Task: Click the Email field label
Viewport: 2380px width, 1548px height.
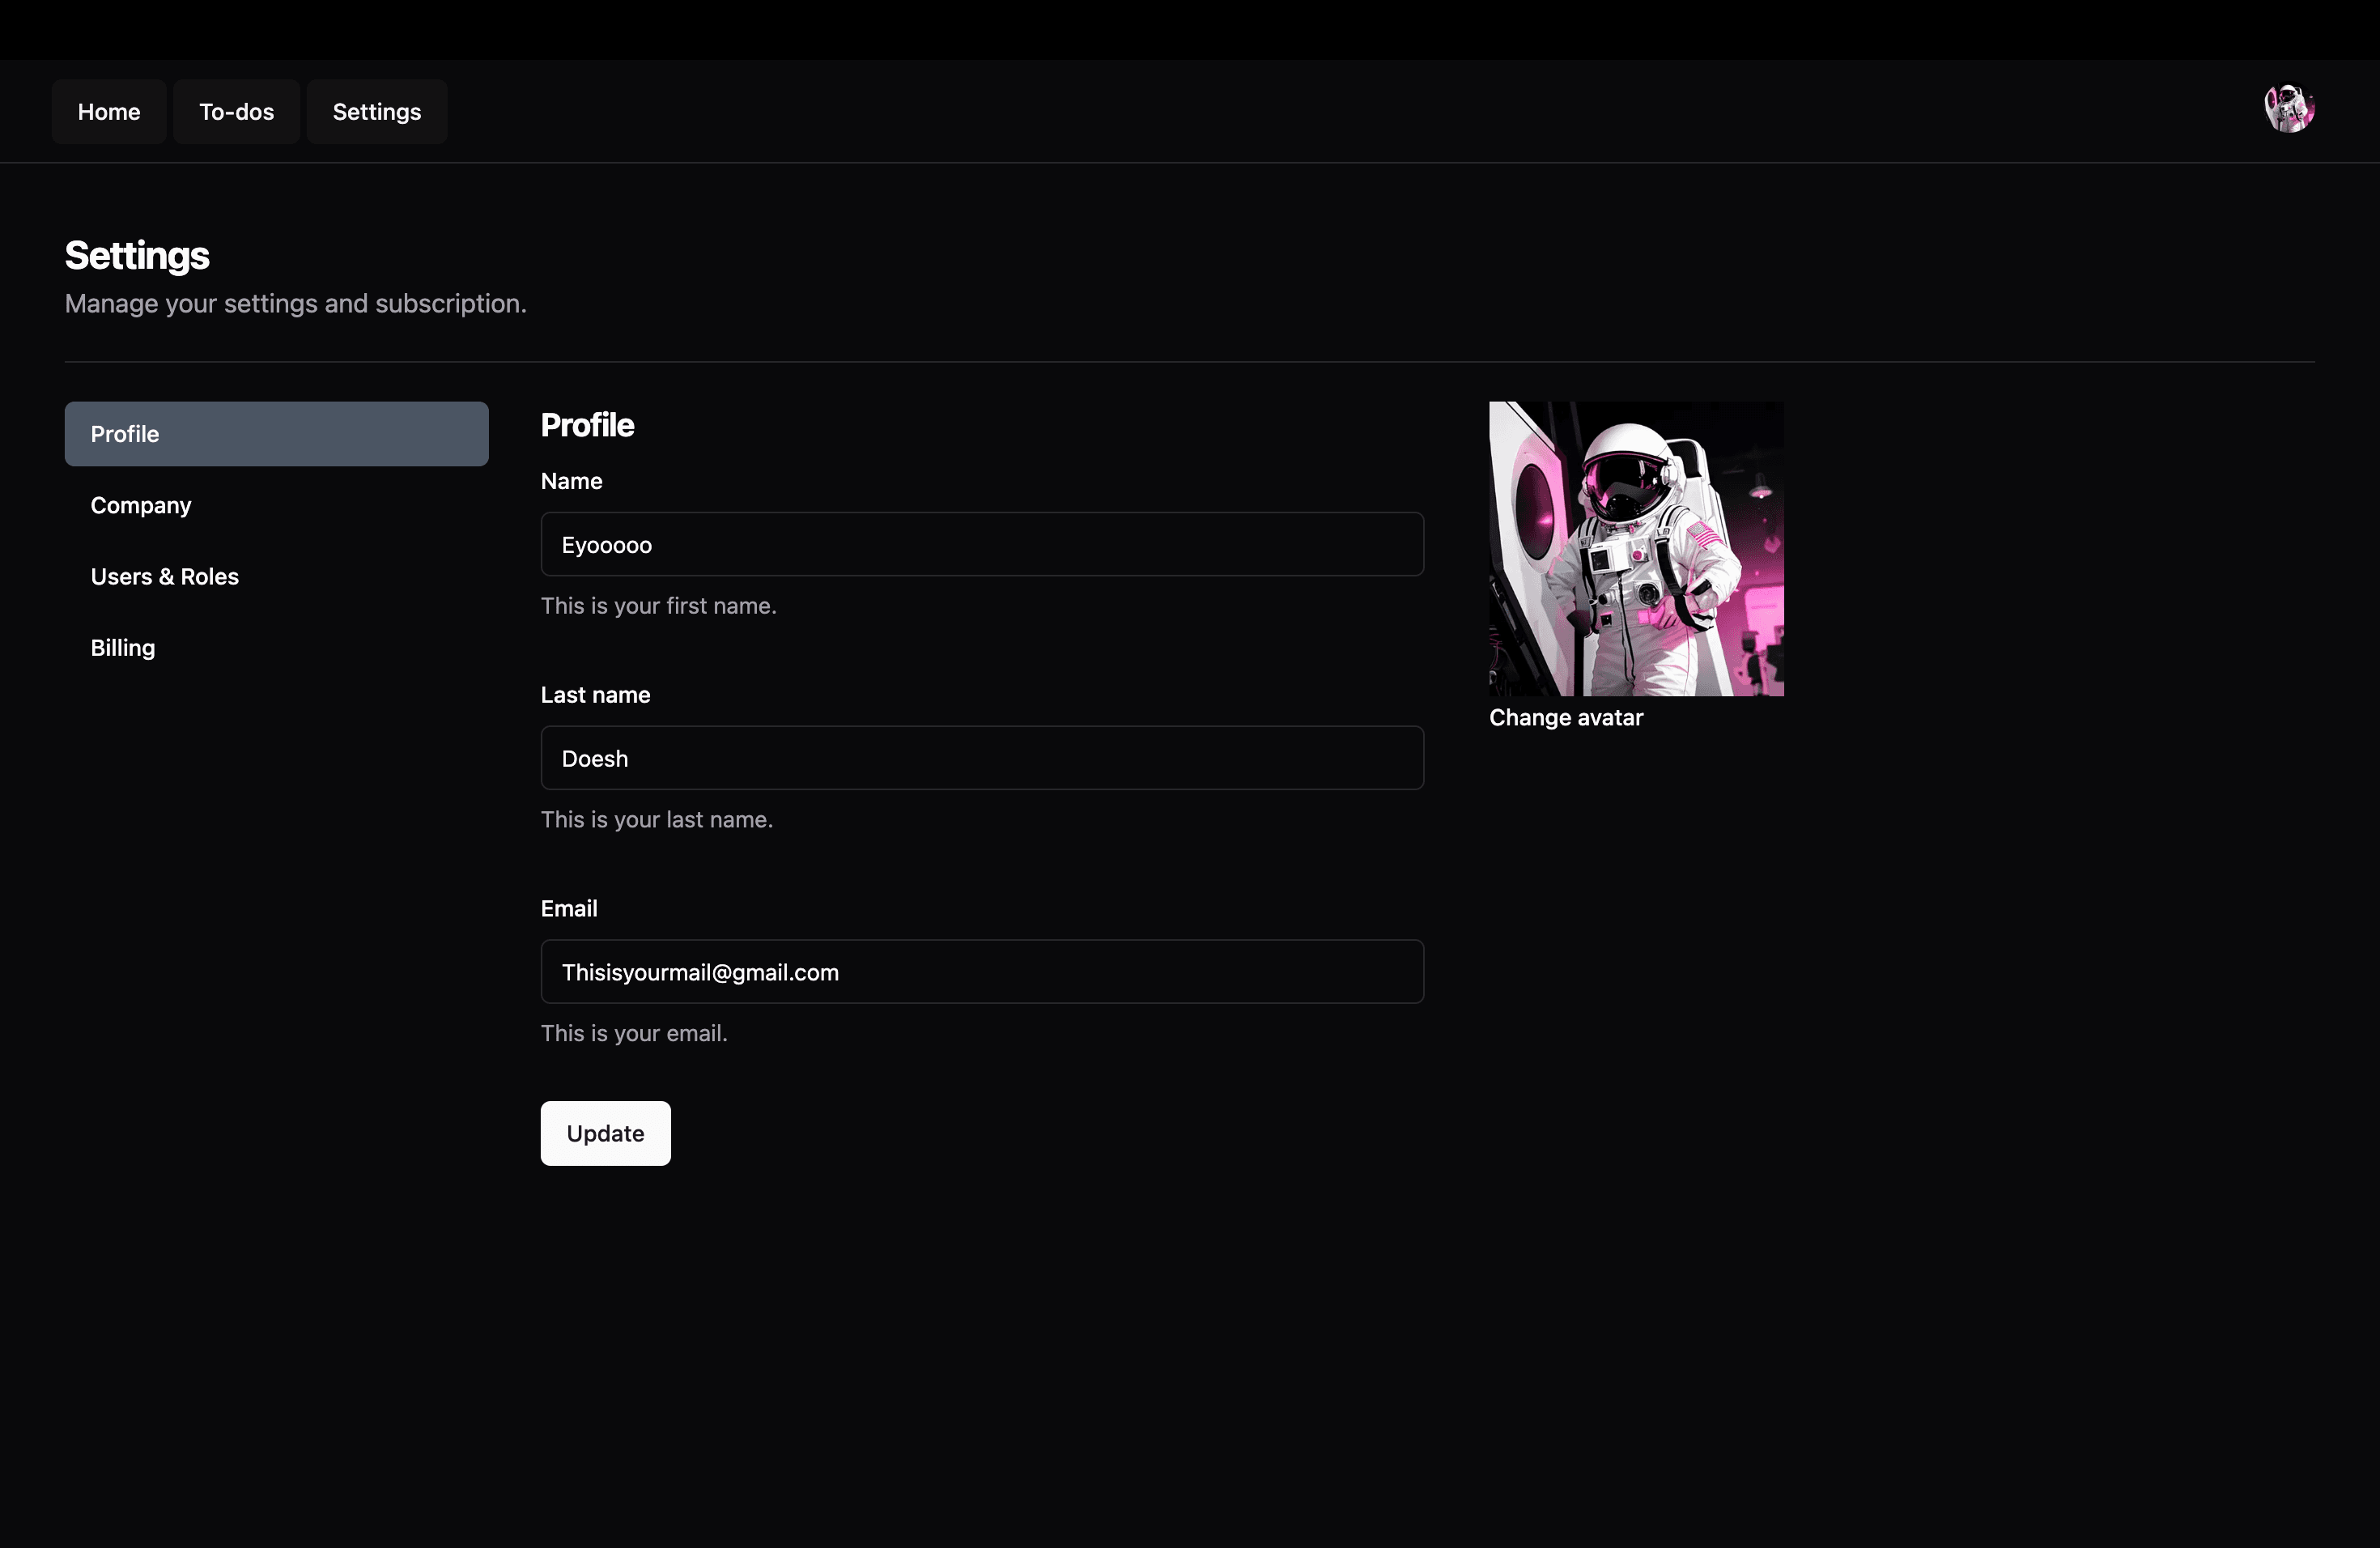Action: [x=569, y=909]
